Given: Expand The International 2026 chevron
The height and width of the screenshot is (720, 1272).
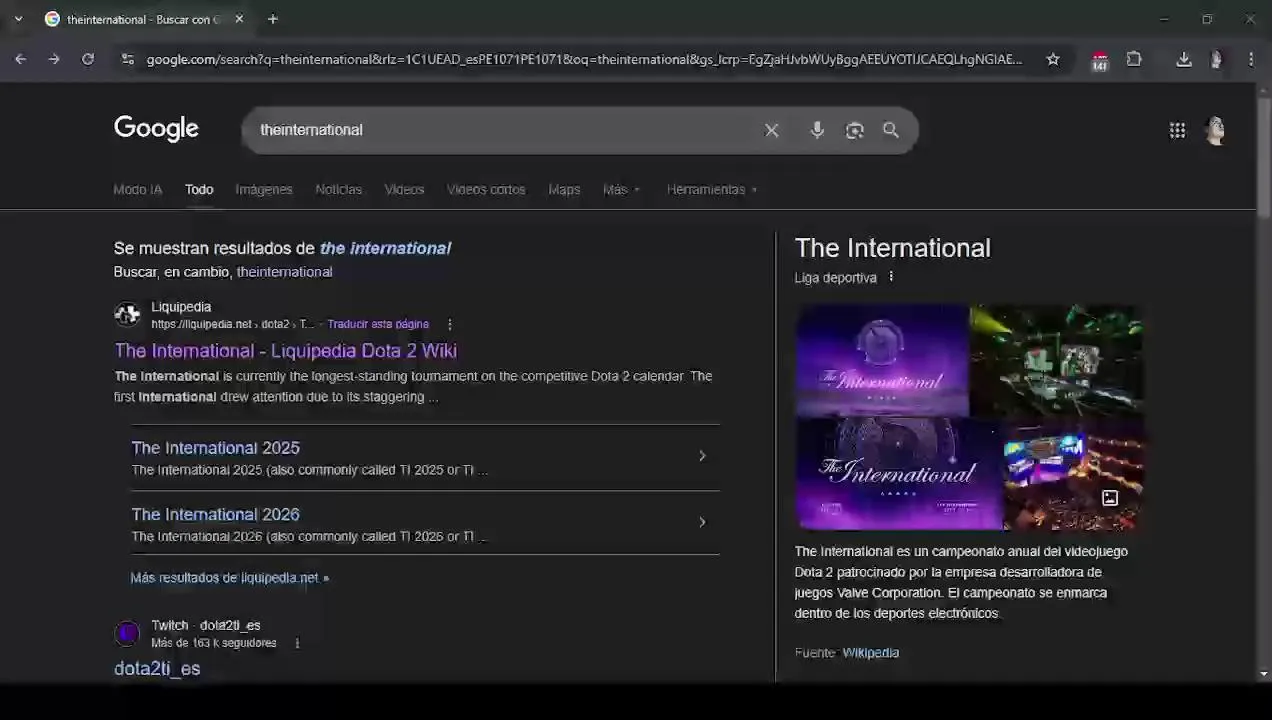Looking at the screenshot, I should click(x=702, y=522).
